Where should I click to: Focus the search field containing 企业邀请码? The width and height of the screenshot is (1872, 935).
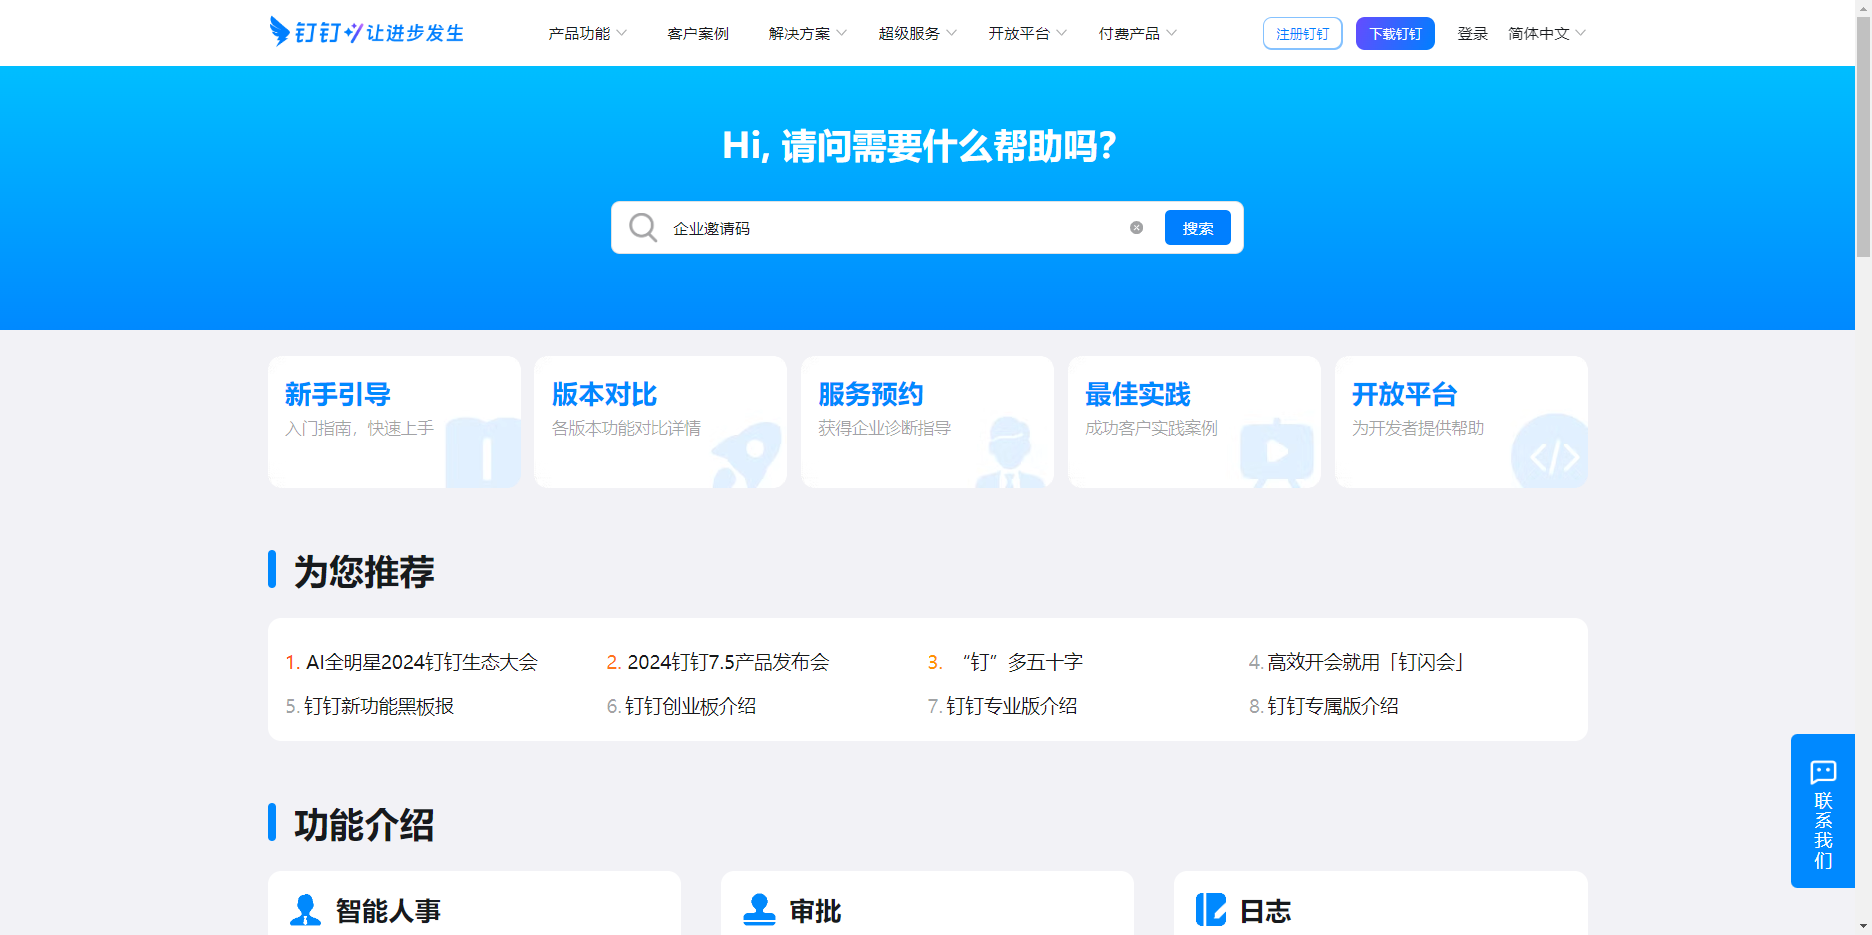895,228
